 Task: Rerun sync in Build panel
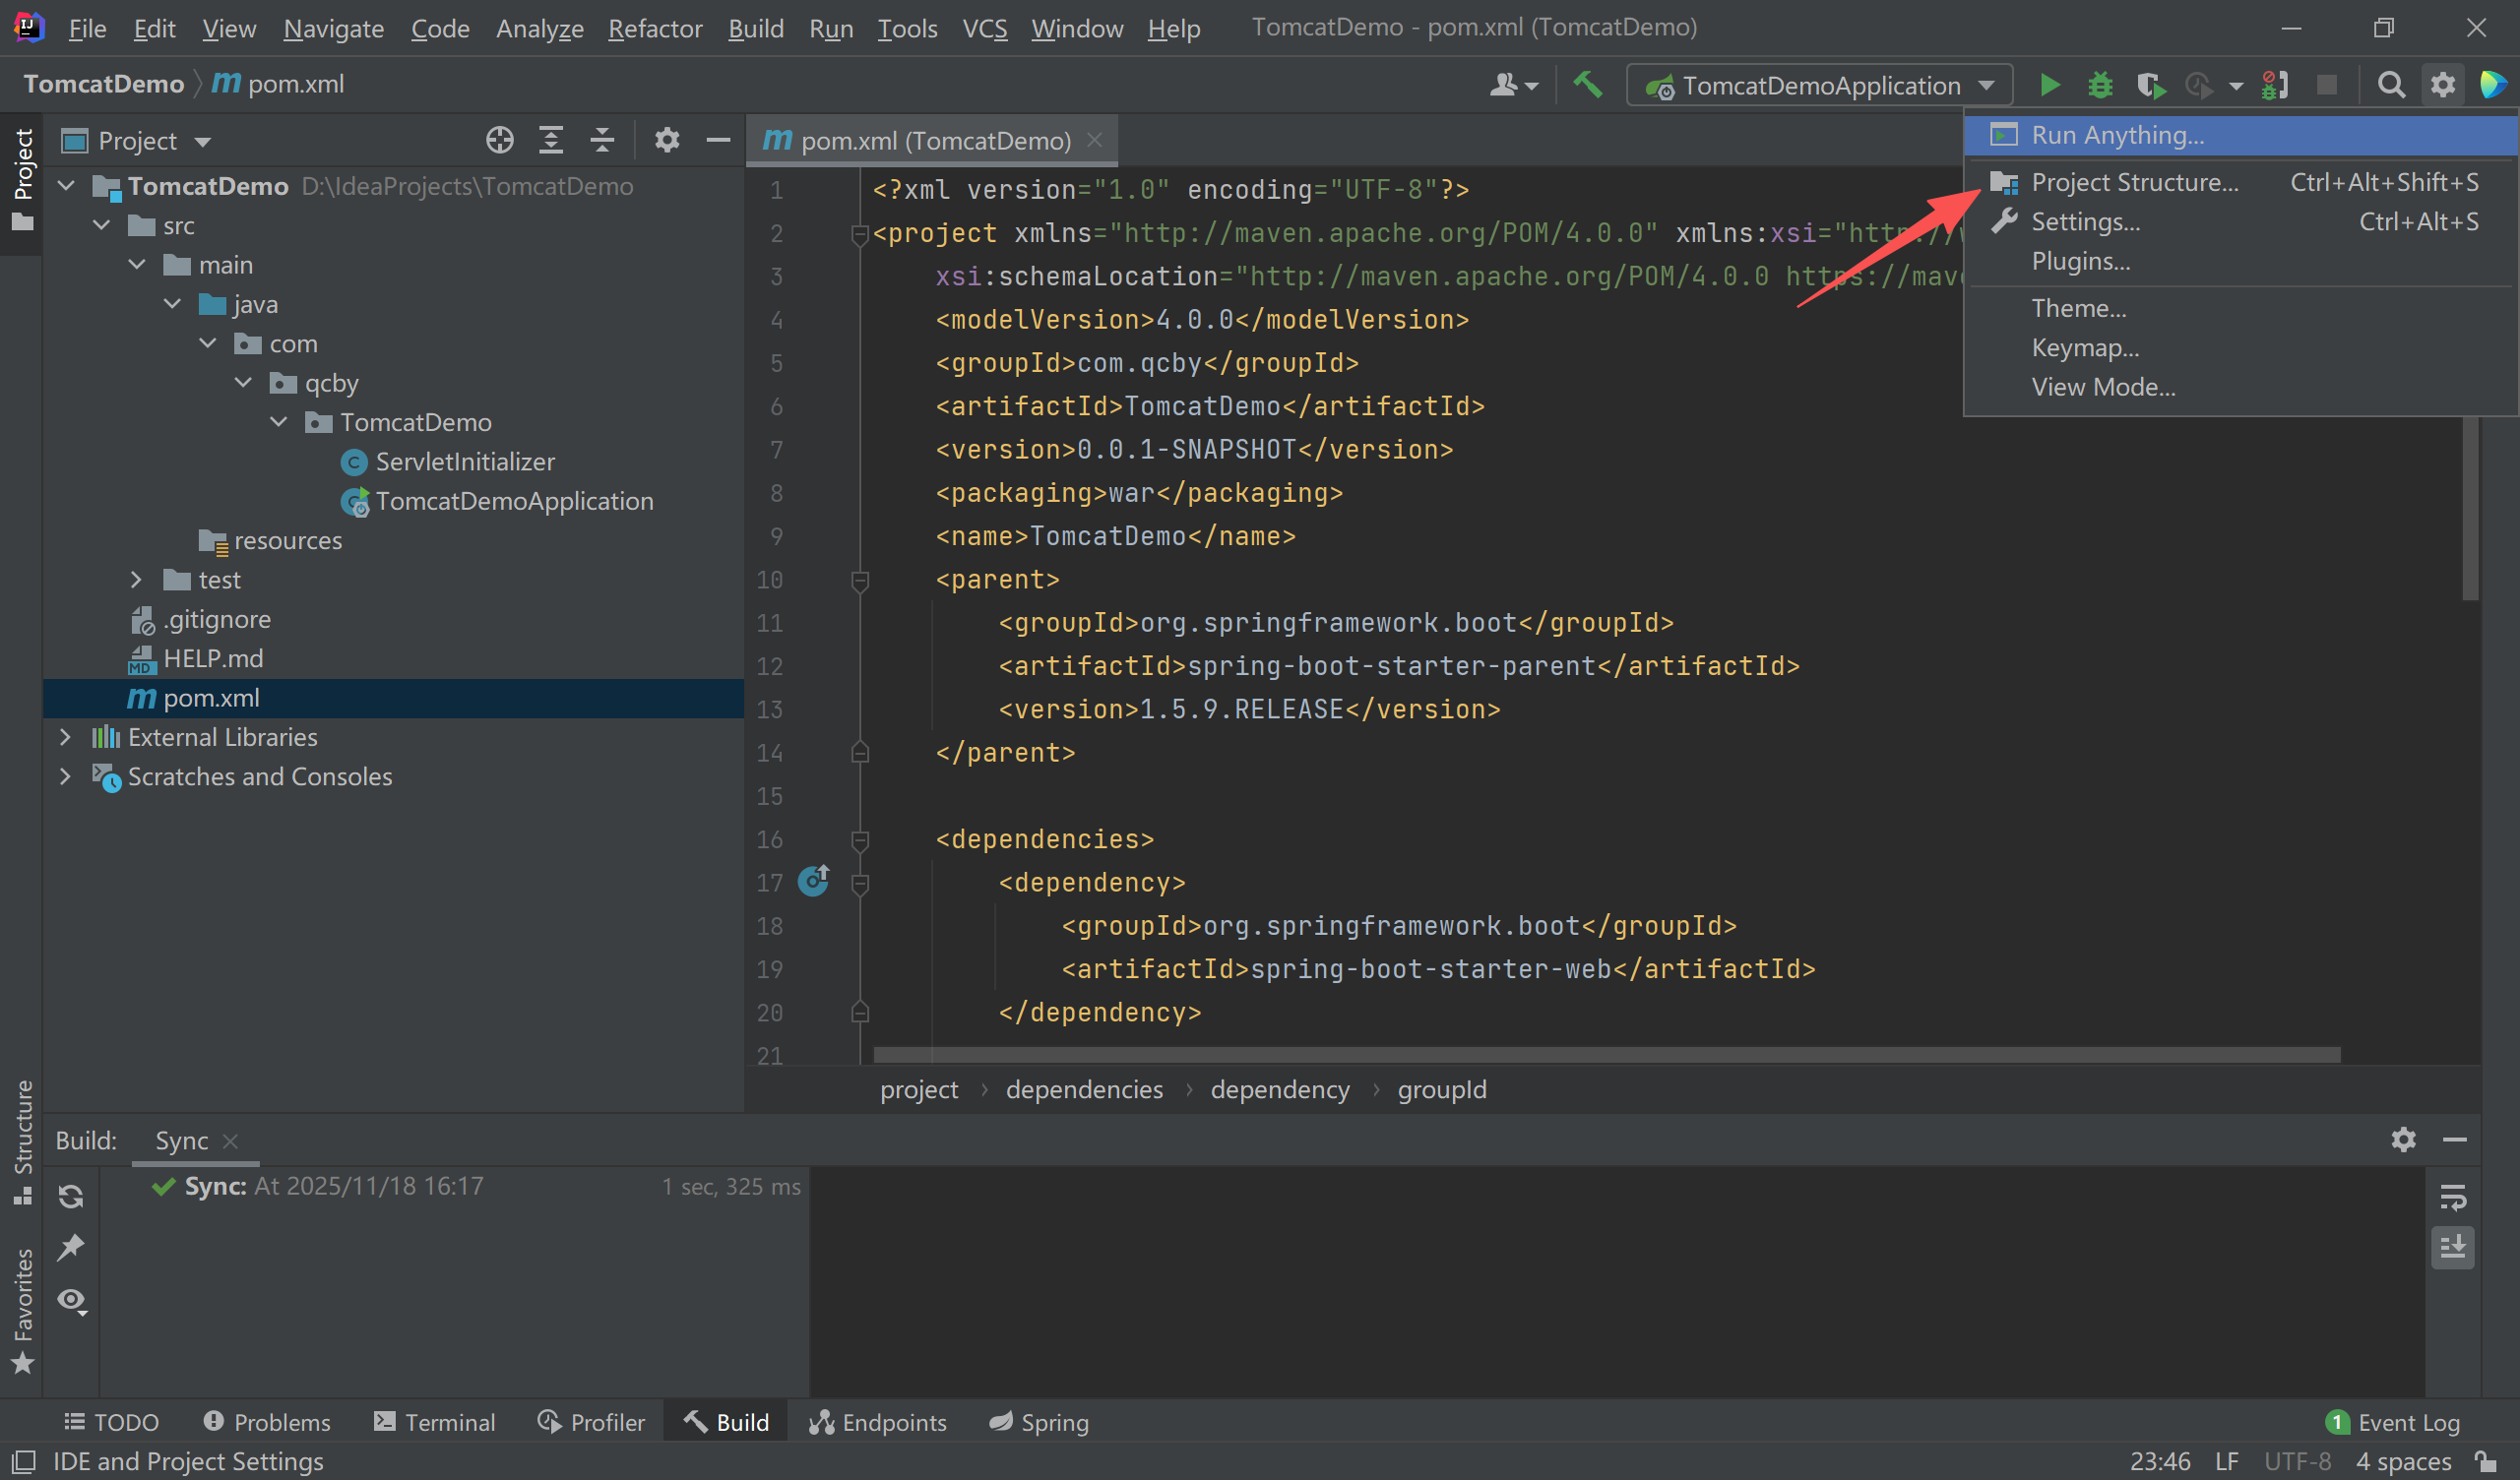coord(71,1196)
